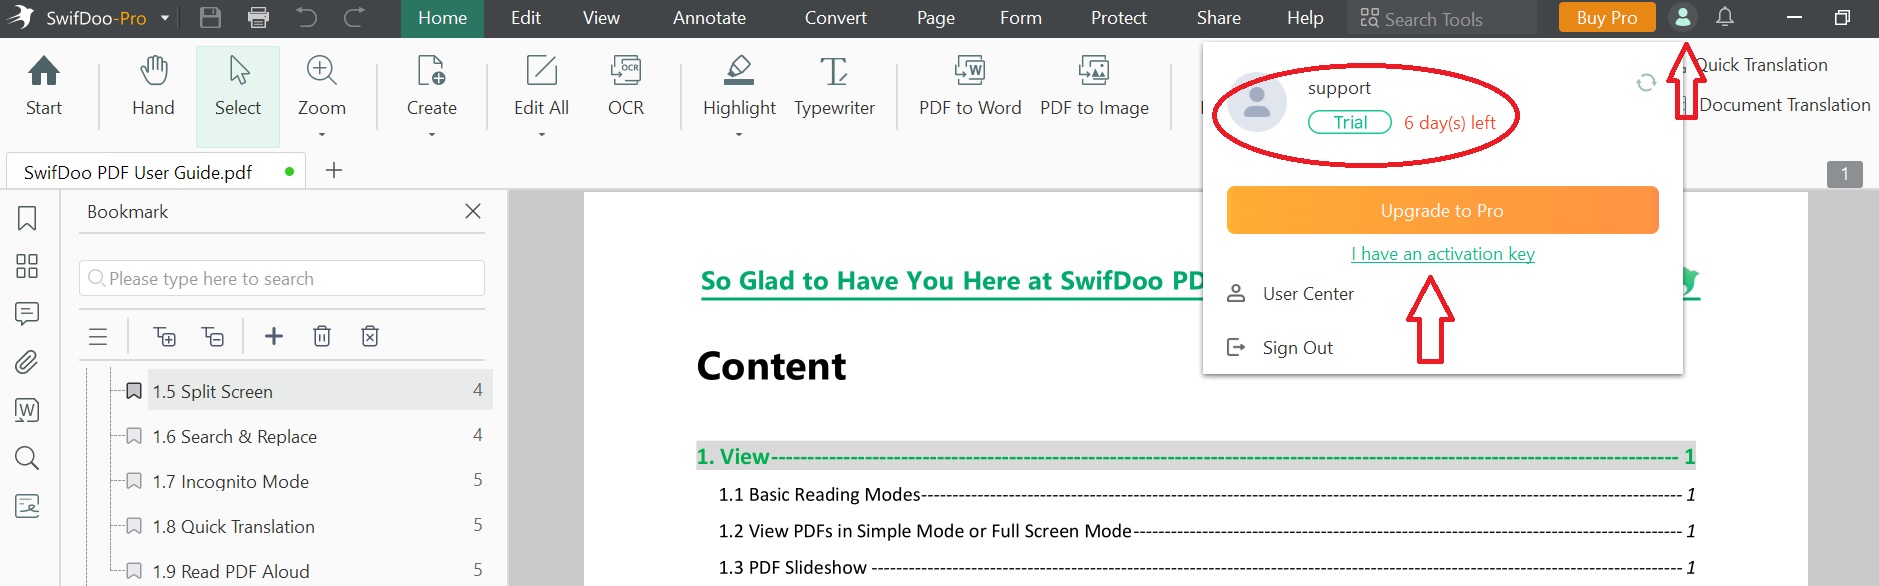Click the Undo arrow

306,18
